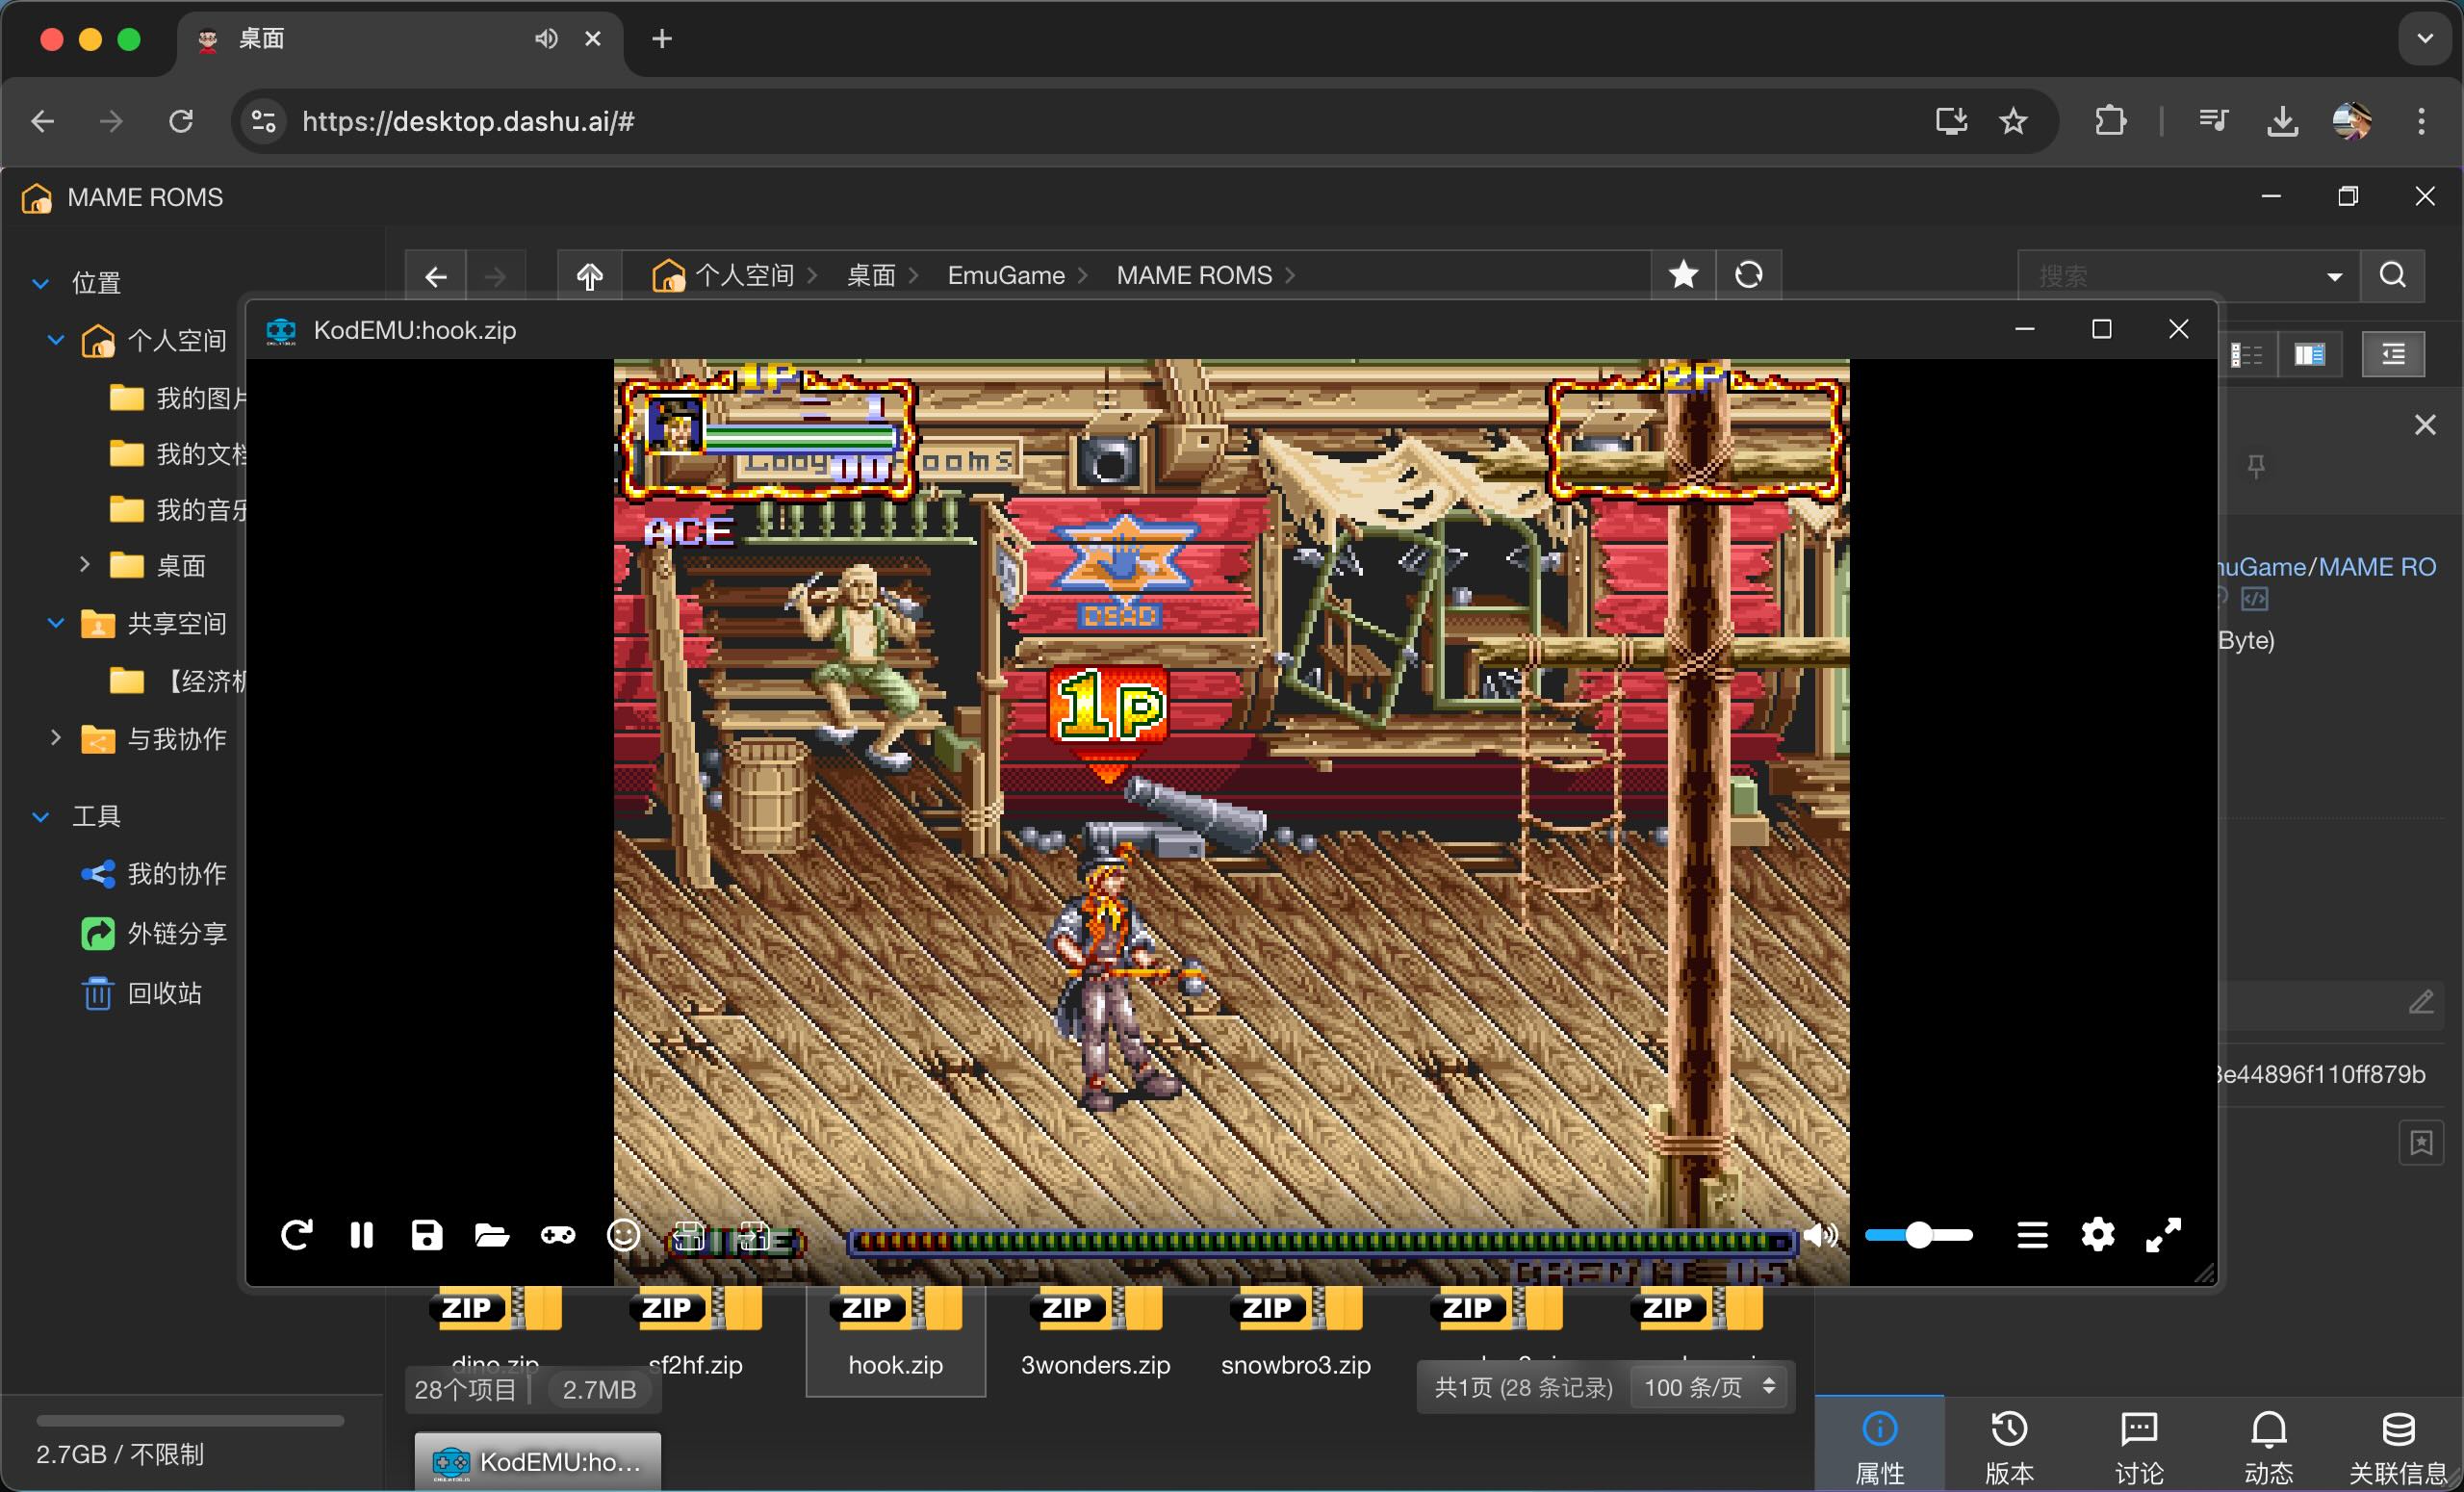
Task: Click the smiley face cheats icon
Action: click(623, 1235)
